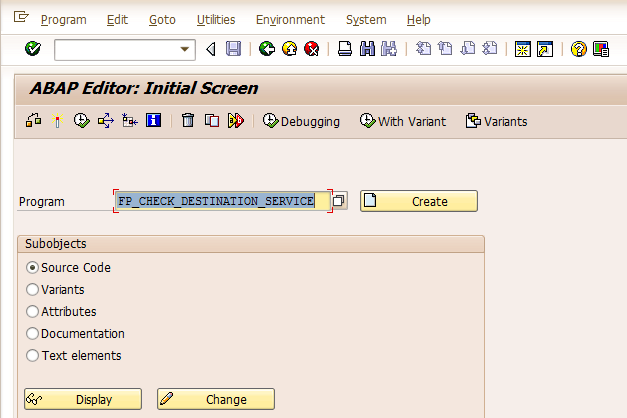
Task: Select the Documentation radio button
Action: (x=32, y=334)
